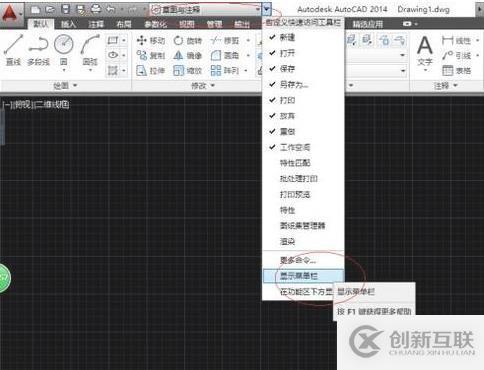The image size is (484, 370).
Task: Uncheck 打开 in the quick access menu
Action: tap(303, 53)
